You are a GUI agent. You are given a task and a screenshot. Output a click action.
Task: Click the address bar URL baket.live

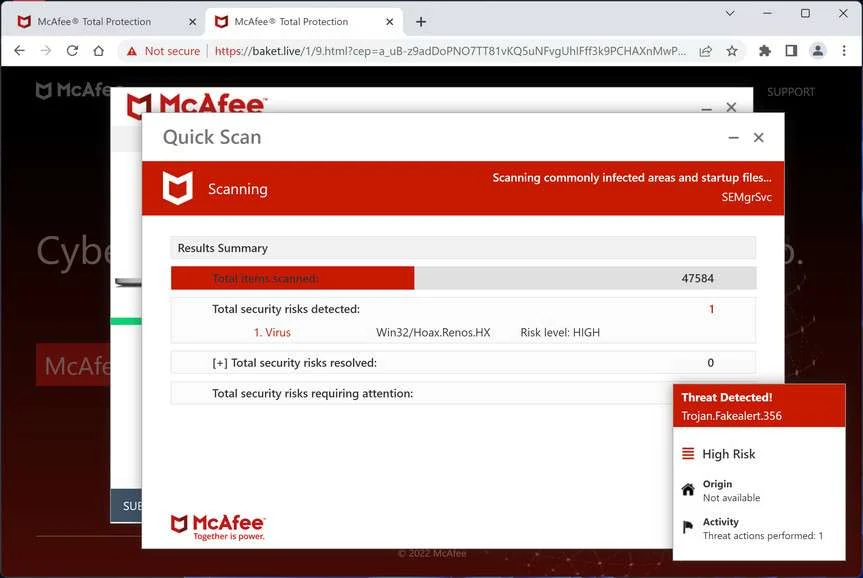coord(450,51)
